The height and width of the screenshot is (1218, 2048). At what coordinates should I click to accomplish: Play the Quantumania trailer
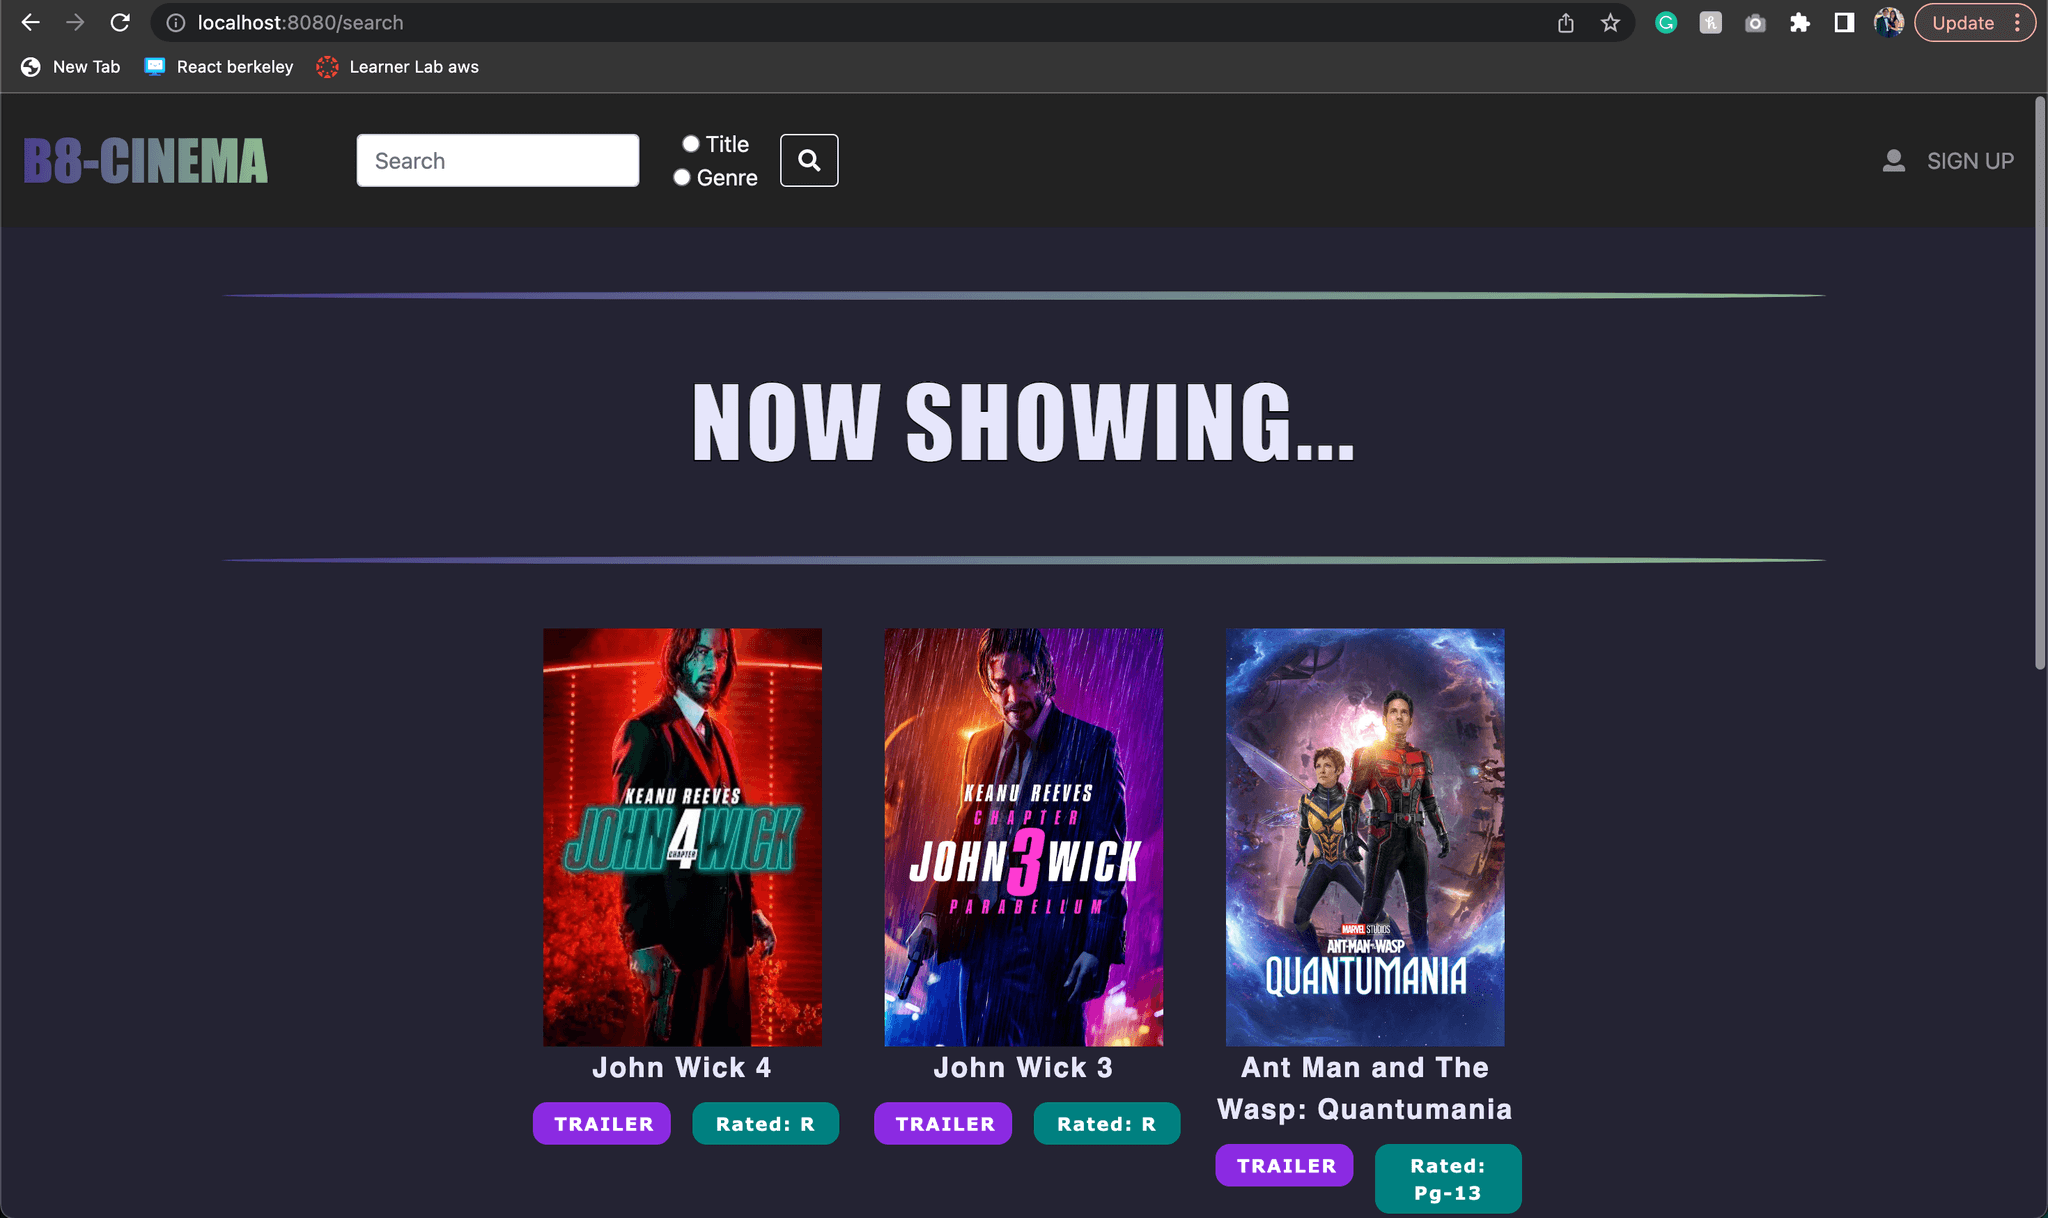tap(1285, 1166)
